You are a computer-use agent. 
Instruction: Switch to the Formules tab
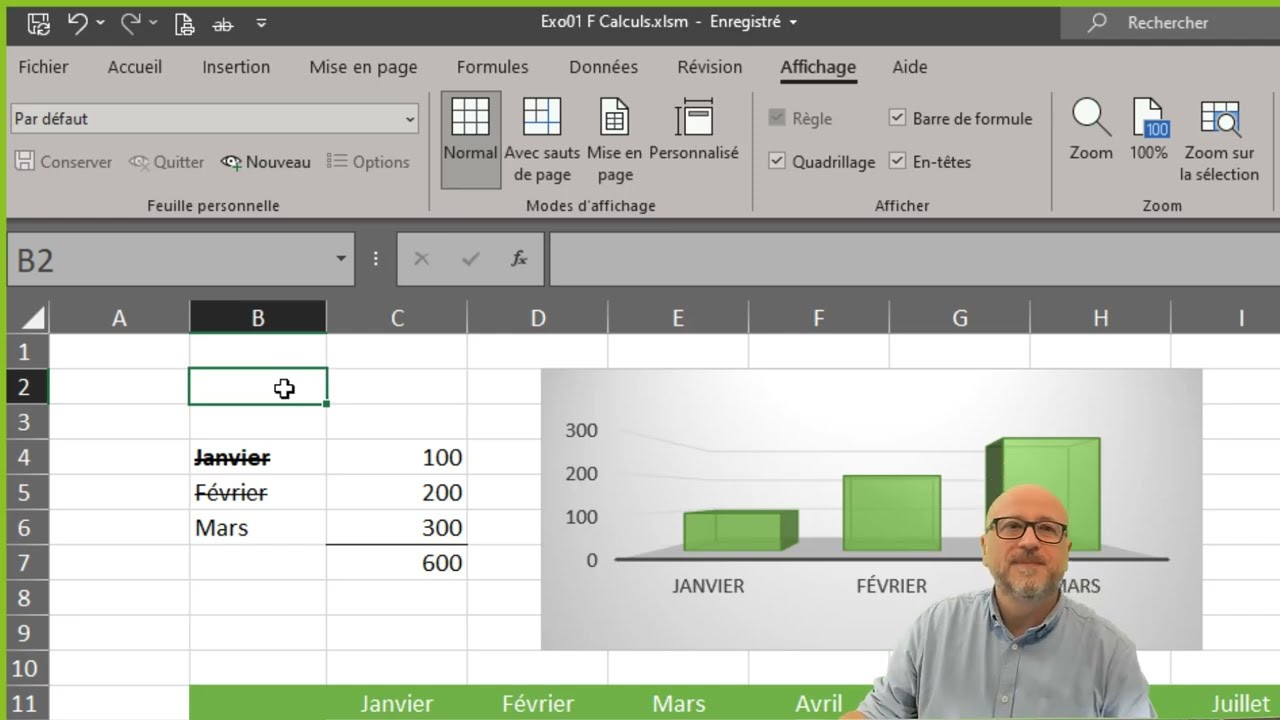click(x=492, y=67)
